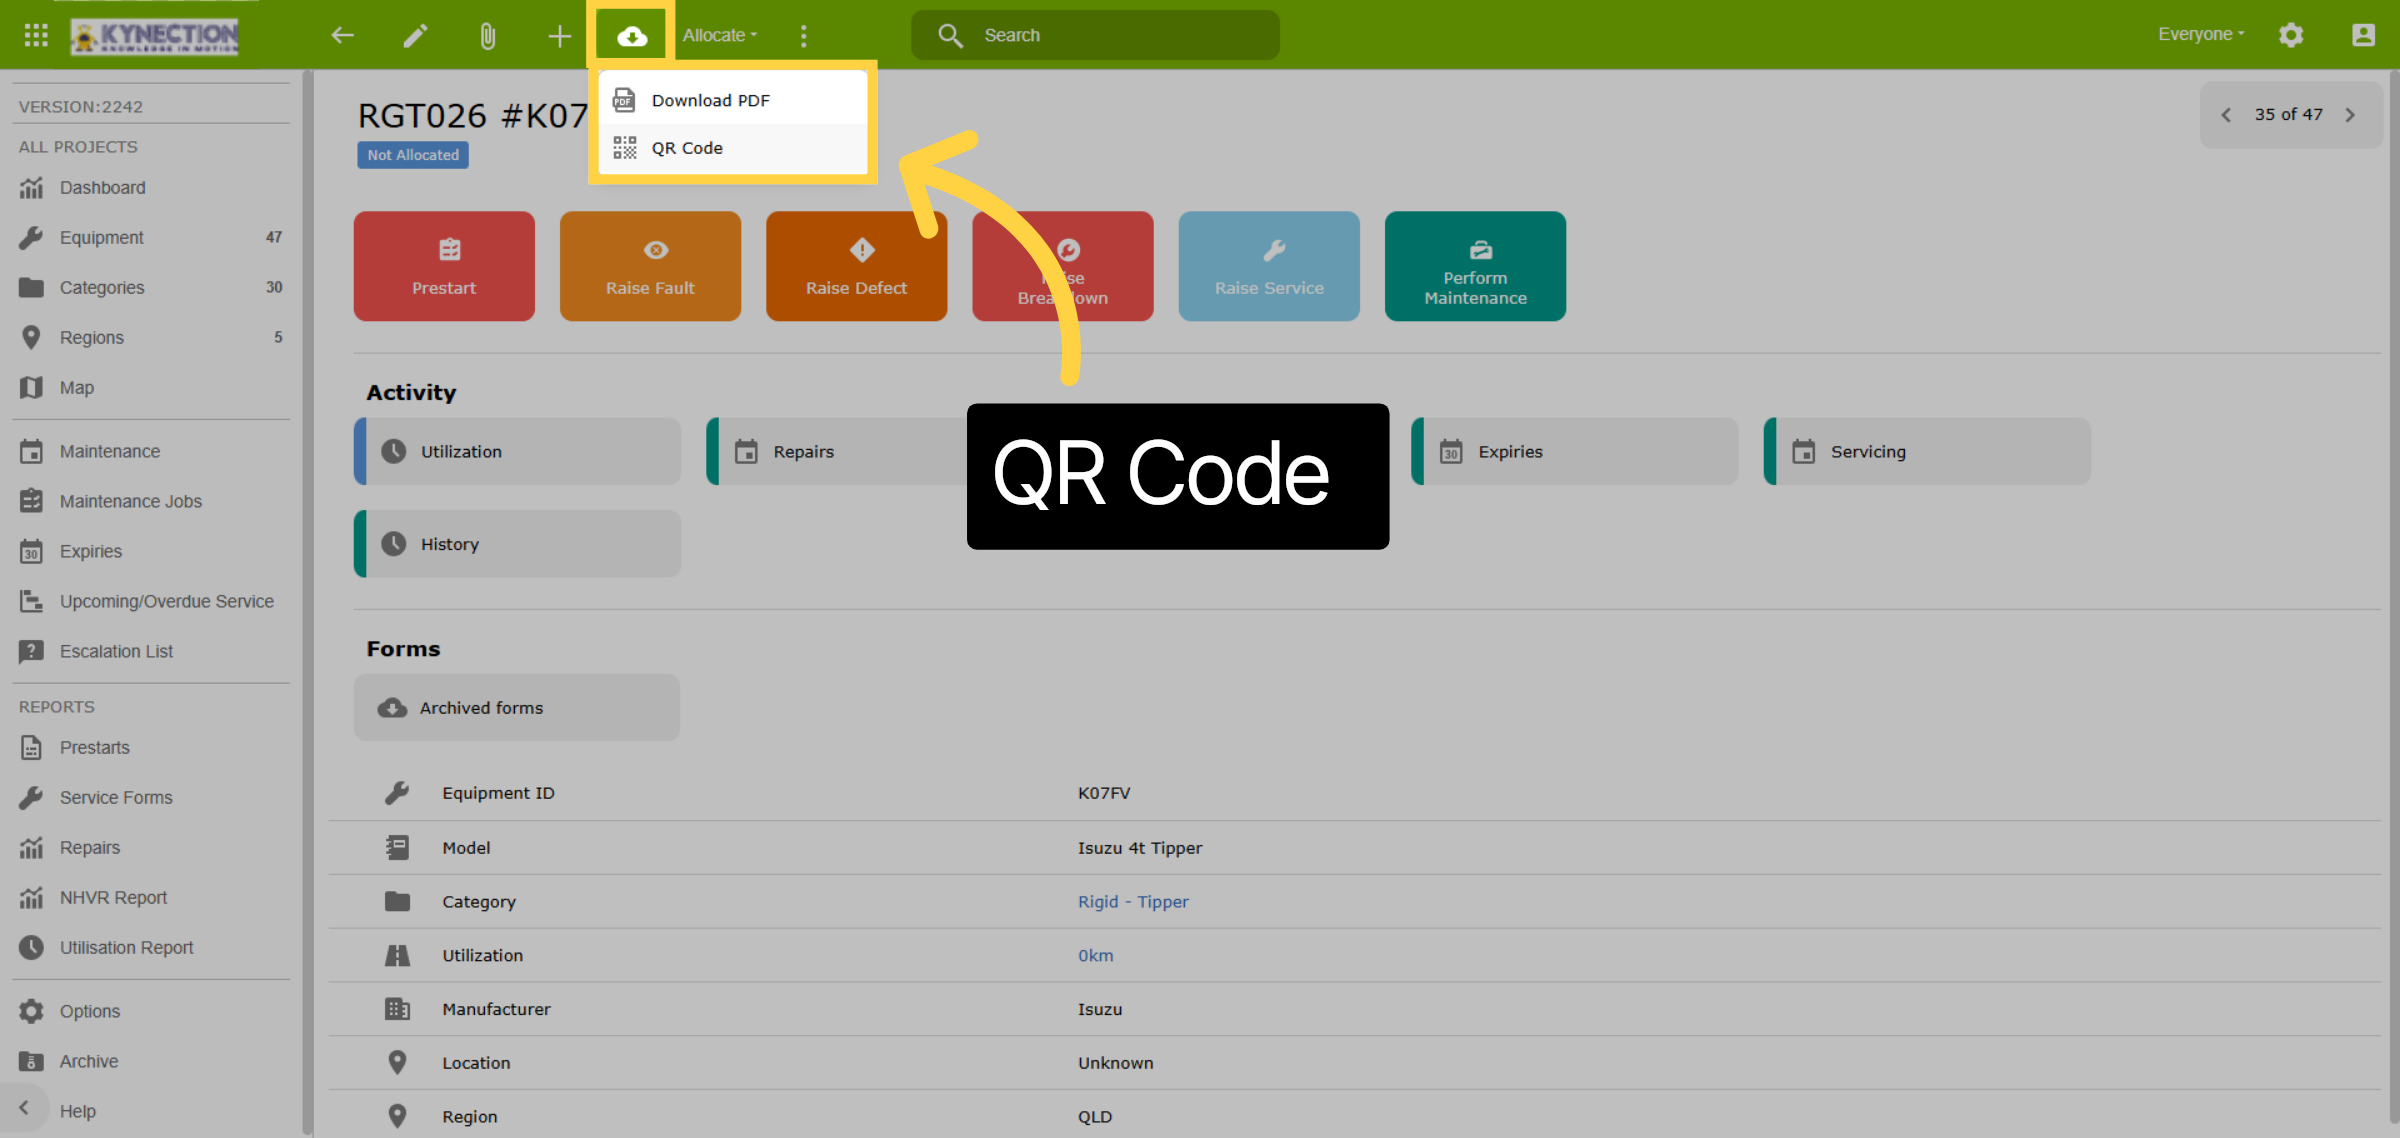Open Maintenance in sidebar

click(150, 452)
